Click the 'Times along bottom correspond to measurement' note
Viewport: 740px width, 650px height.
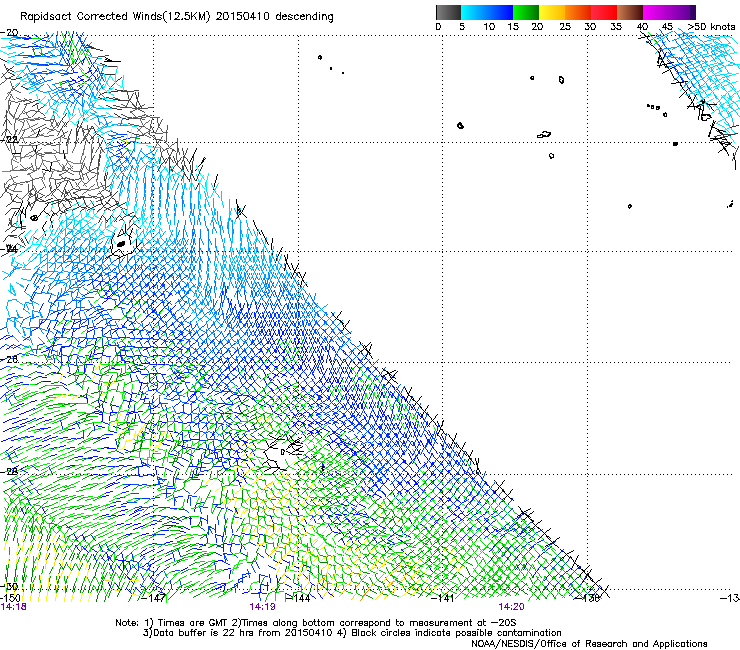357,623
